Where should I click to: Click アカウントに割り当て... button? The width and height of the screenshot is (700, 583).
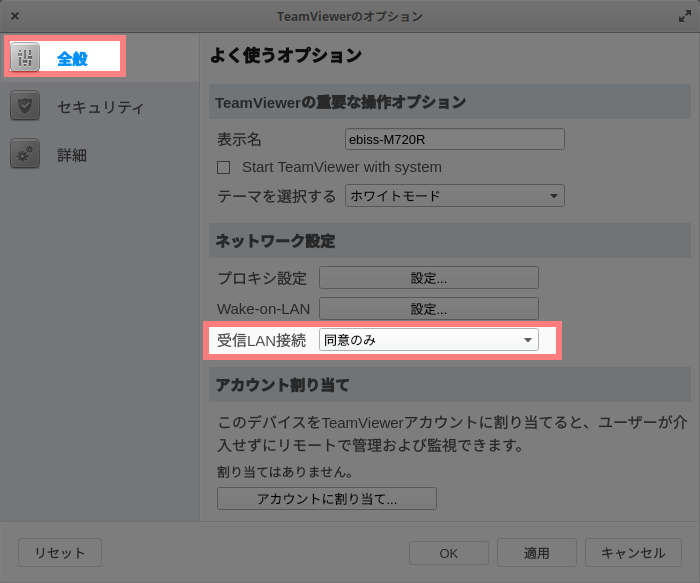[327, 499]
